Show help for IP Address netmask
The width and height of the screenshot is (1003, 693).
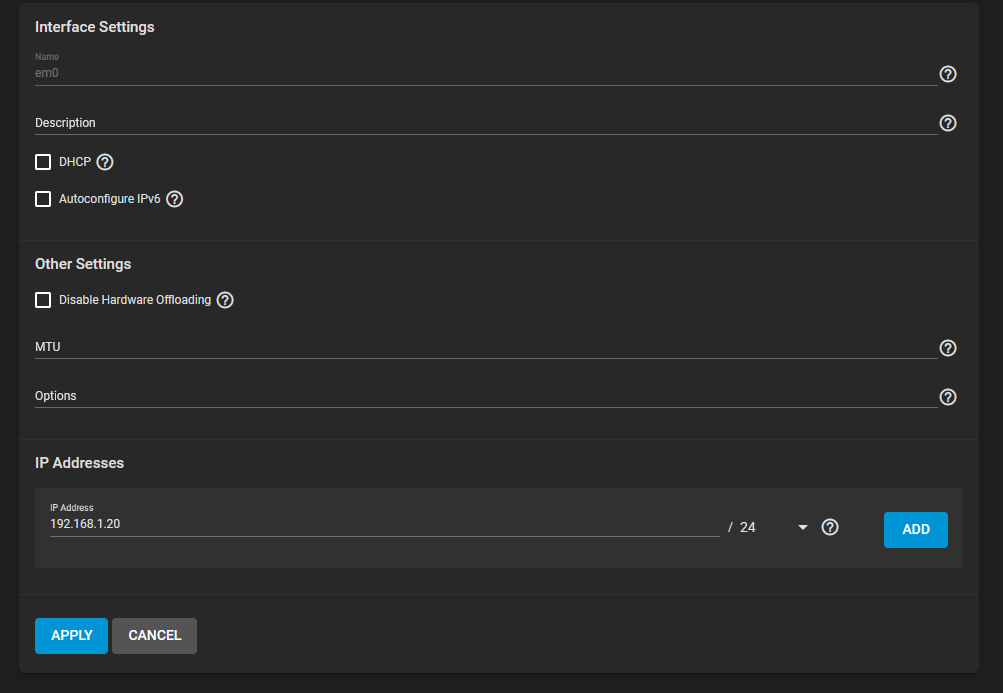[x=830, y=527]
